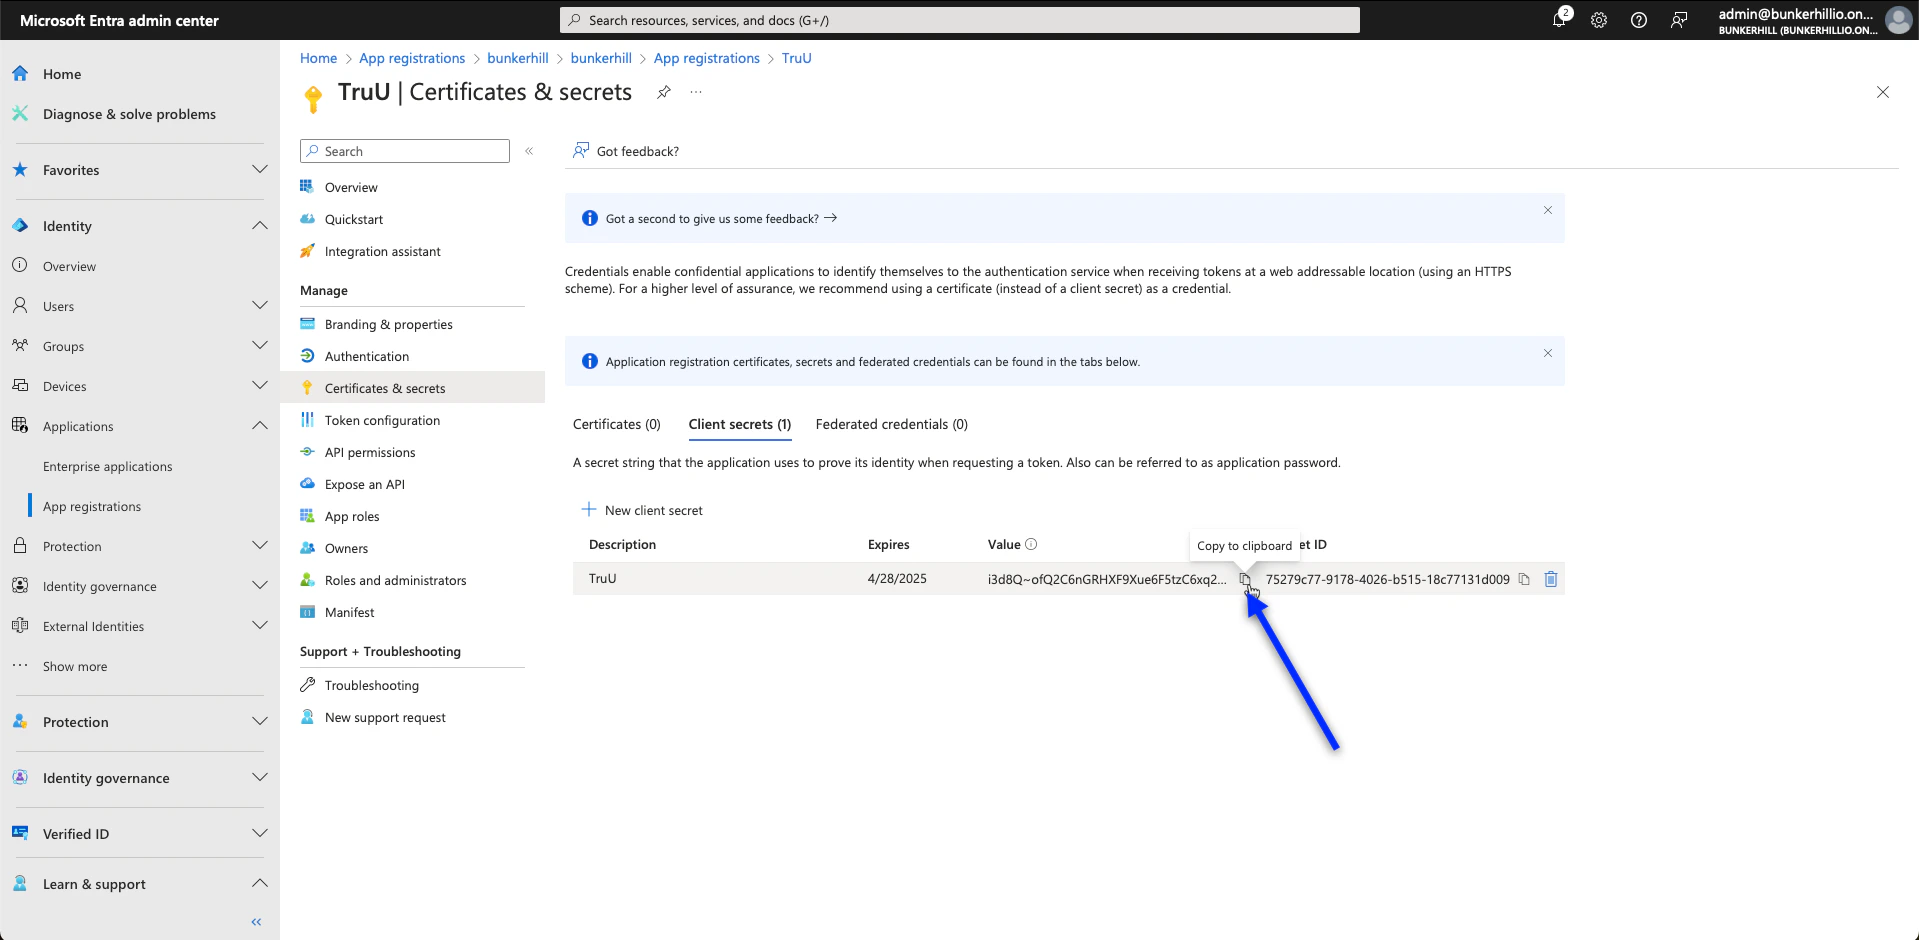Viewport: 1919px width, 940px height.
Task: Close the Certificates & secrets blade
Action: pos(1883,92)
